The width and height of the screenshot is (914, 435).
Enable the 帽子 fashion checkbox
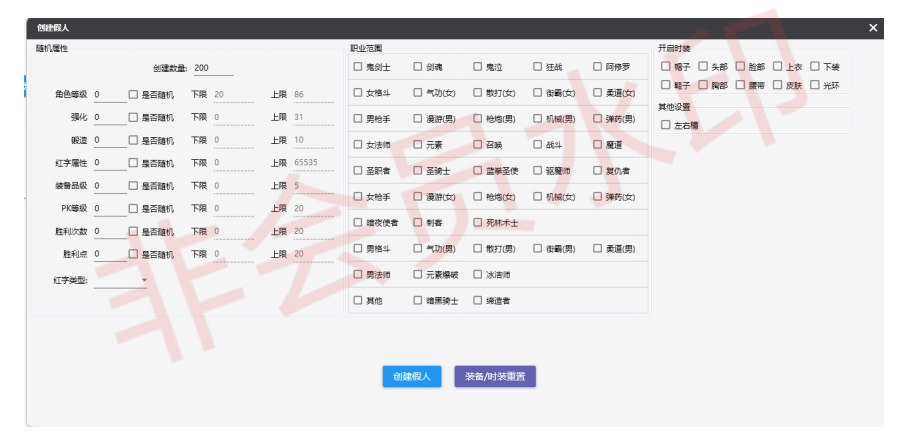coord(666,66)
